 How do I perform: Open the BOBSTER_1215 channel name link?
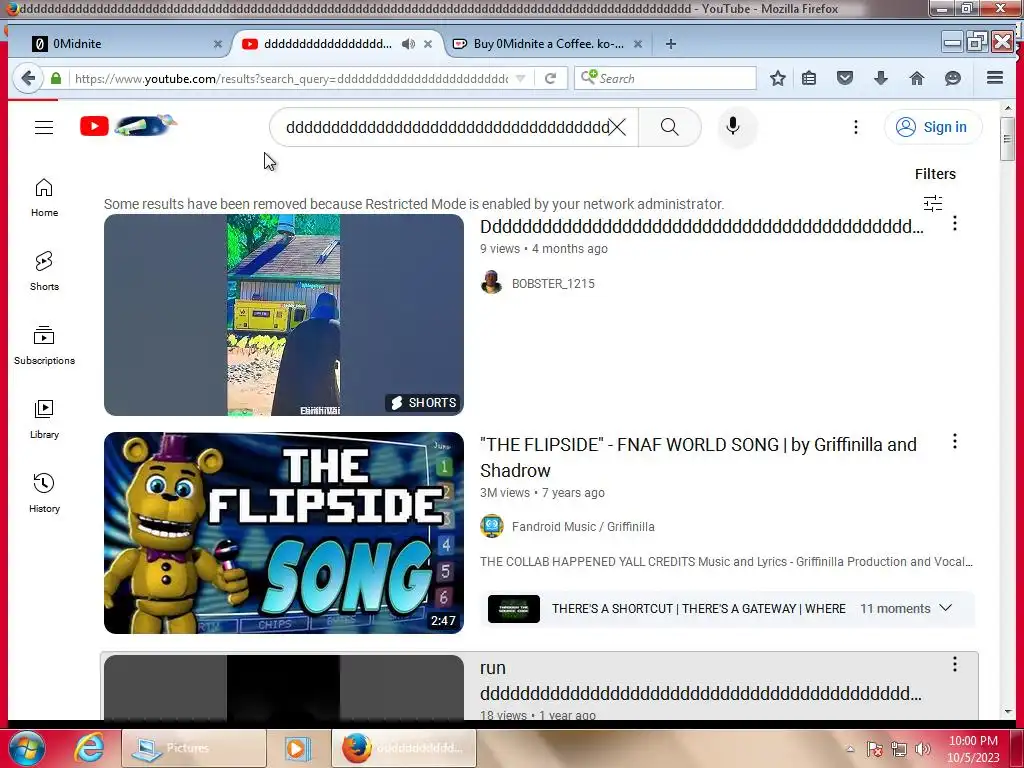tap(552, 283)
